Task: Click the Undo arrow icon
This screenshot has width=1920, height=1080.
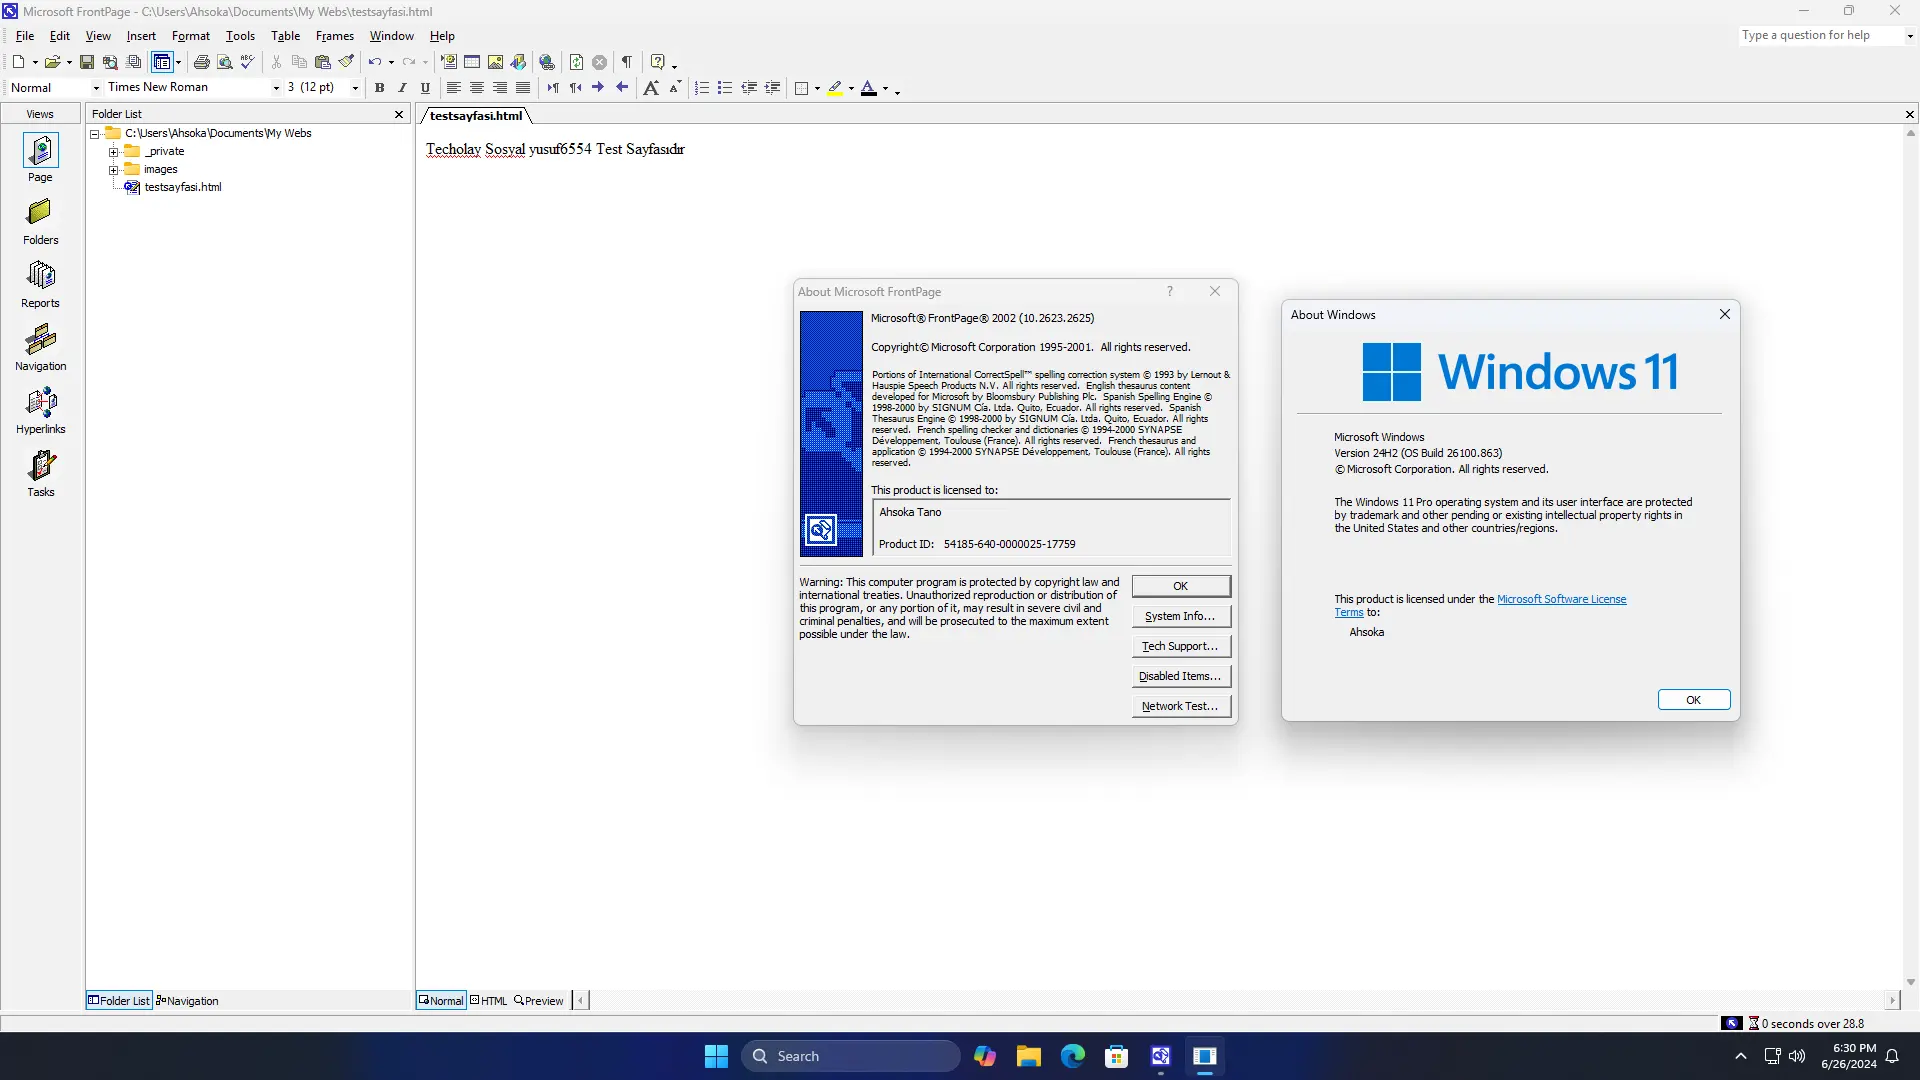Action: pos(374,62)
